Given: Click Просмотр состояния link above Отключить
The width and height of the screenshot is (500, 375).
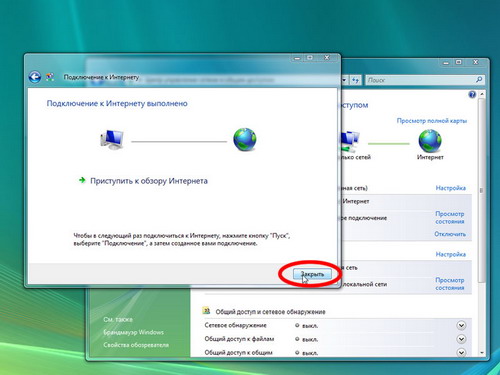Looking at the screenshot, I should tap(450, 217).
